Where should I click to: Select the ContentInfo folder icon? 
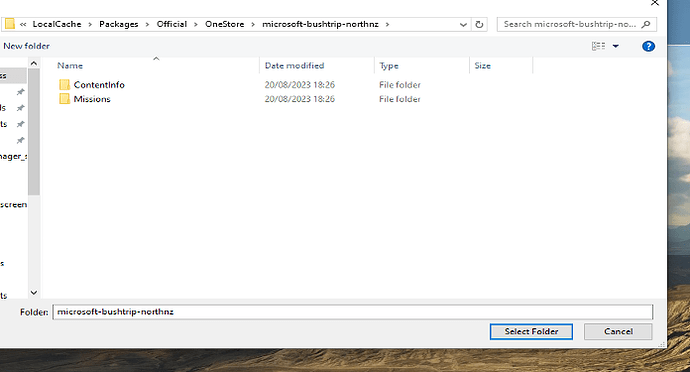point(64,85)
